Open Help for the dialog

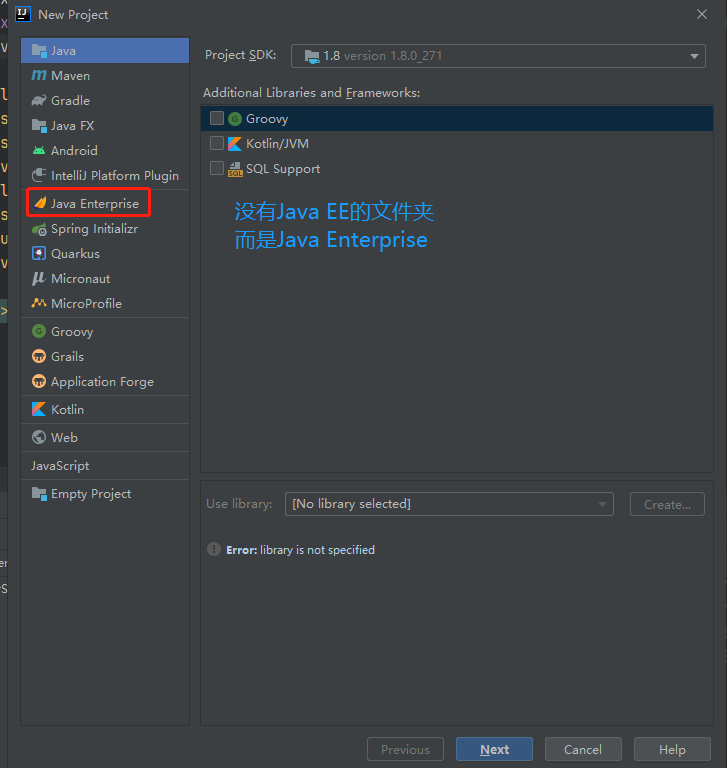(672, 749)
